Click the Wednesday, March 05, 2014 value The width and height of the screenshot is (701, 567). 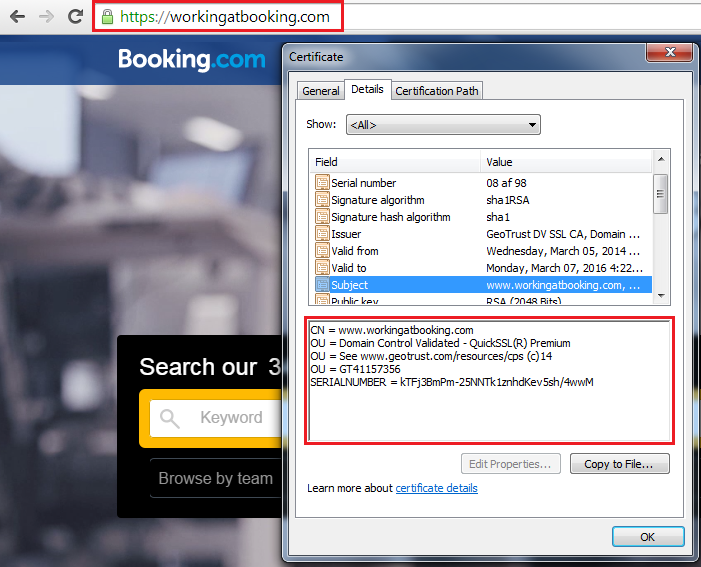pyautogui.click(x=563, y=251)
